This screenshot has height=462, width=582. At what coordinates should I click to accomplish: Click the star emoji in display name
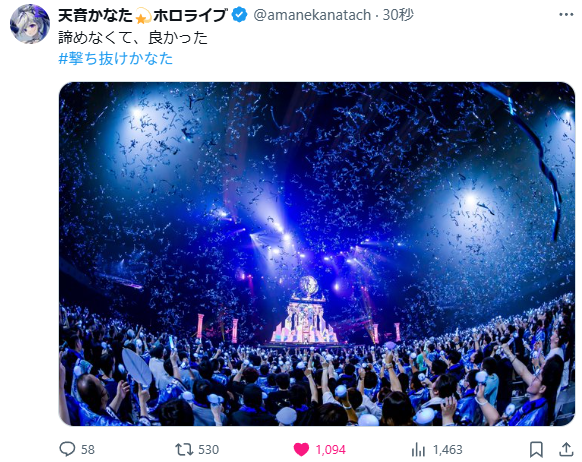click(142, 16)
